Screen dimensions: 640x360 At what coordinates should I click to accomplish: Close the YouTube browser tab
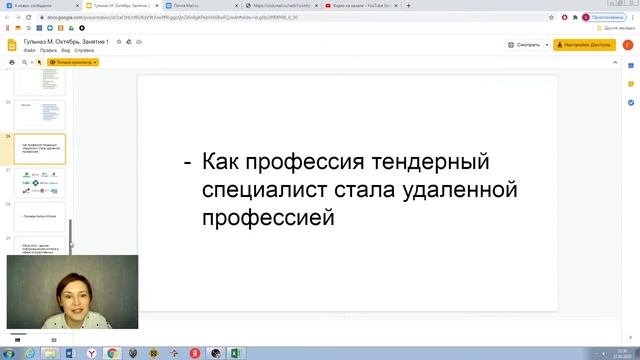396,6
